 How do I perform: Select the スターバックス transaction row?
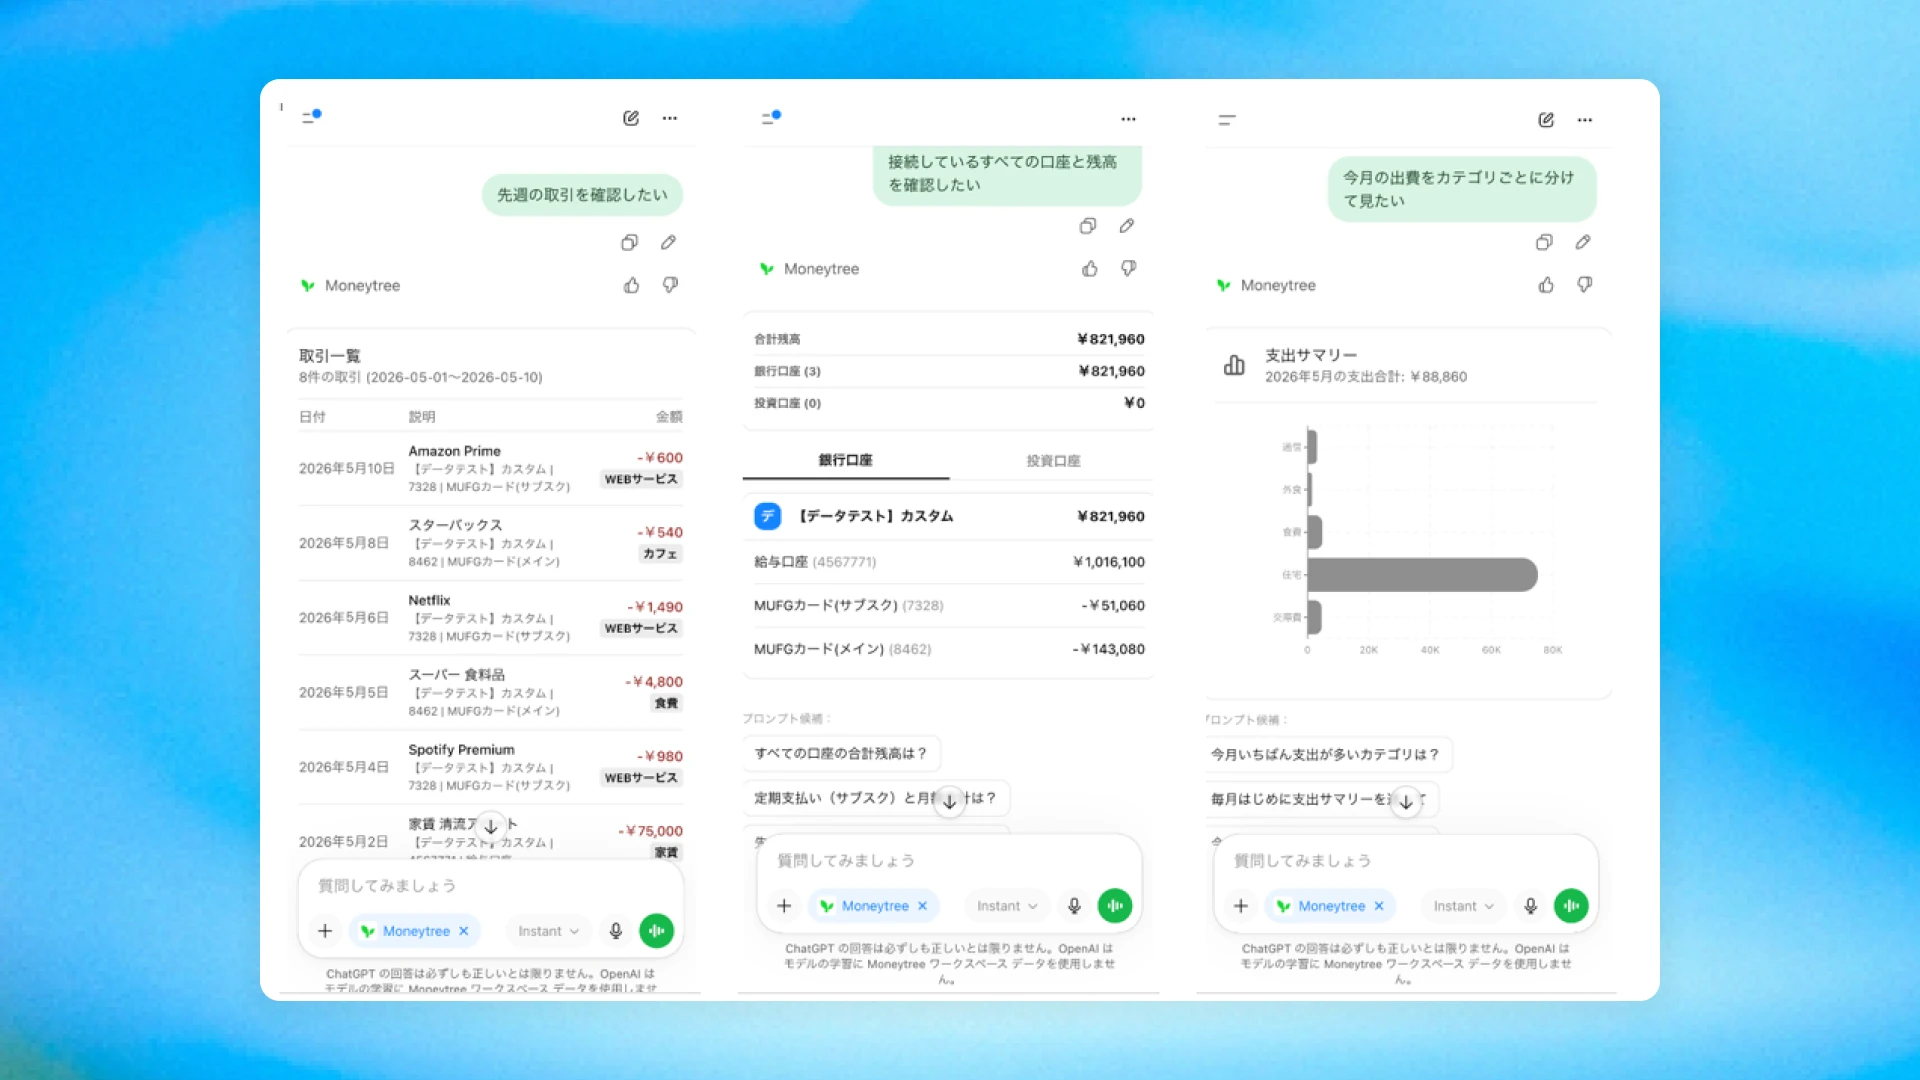490,543
